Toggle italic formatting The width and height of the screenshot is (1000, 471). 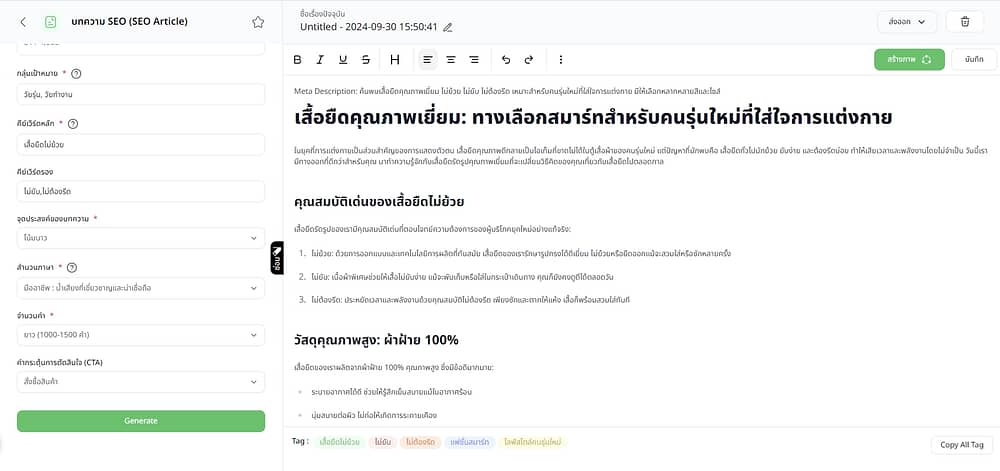[320, 60]
